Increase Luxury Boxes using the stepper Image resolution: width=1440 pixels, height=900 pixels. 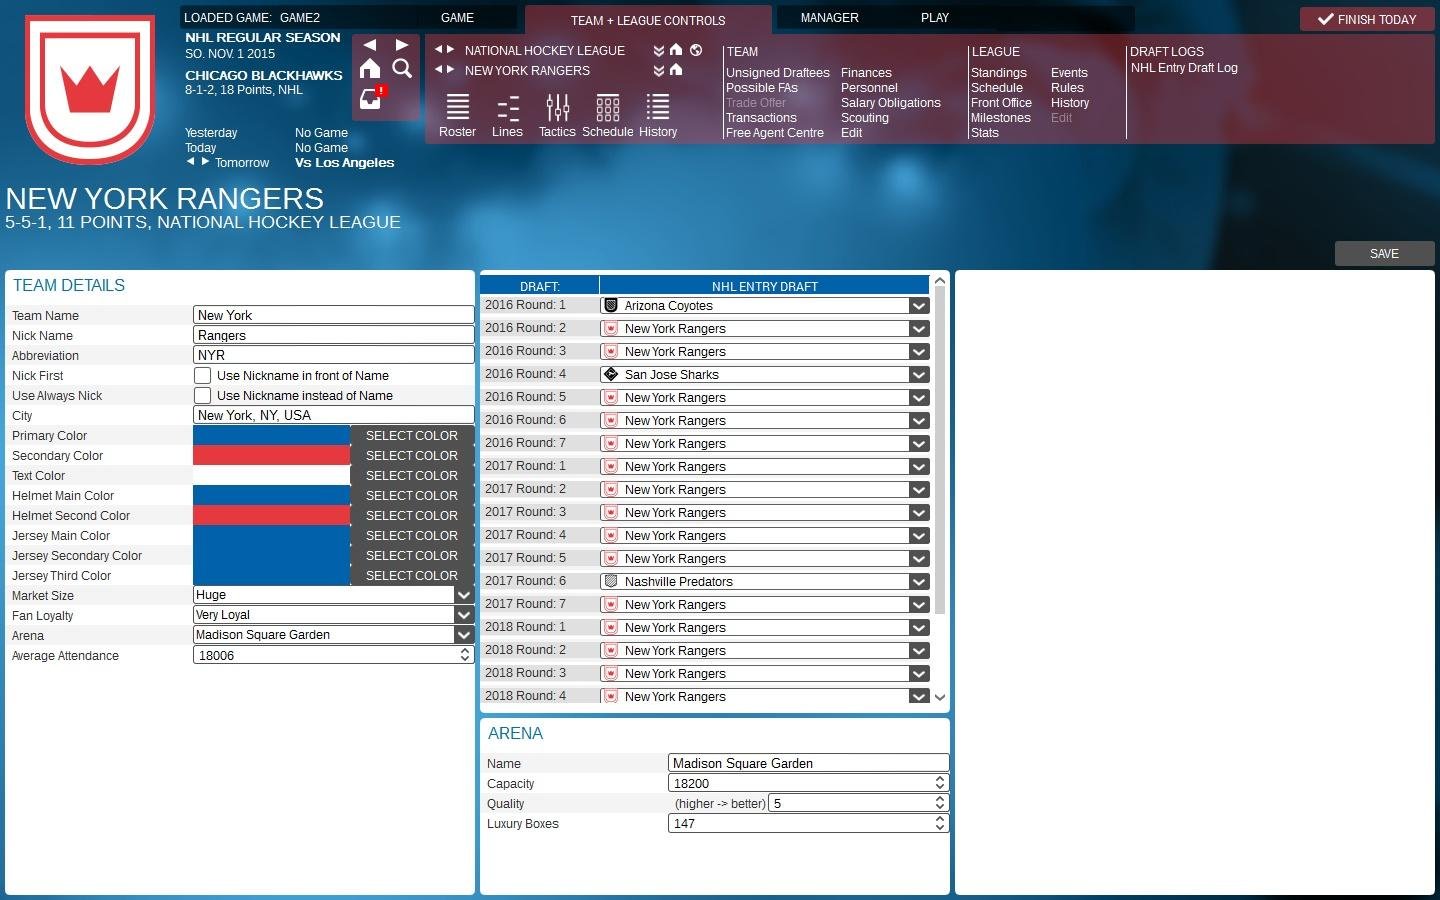coord(938,819)
